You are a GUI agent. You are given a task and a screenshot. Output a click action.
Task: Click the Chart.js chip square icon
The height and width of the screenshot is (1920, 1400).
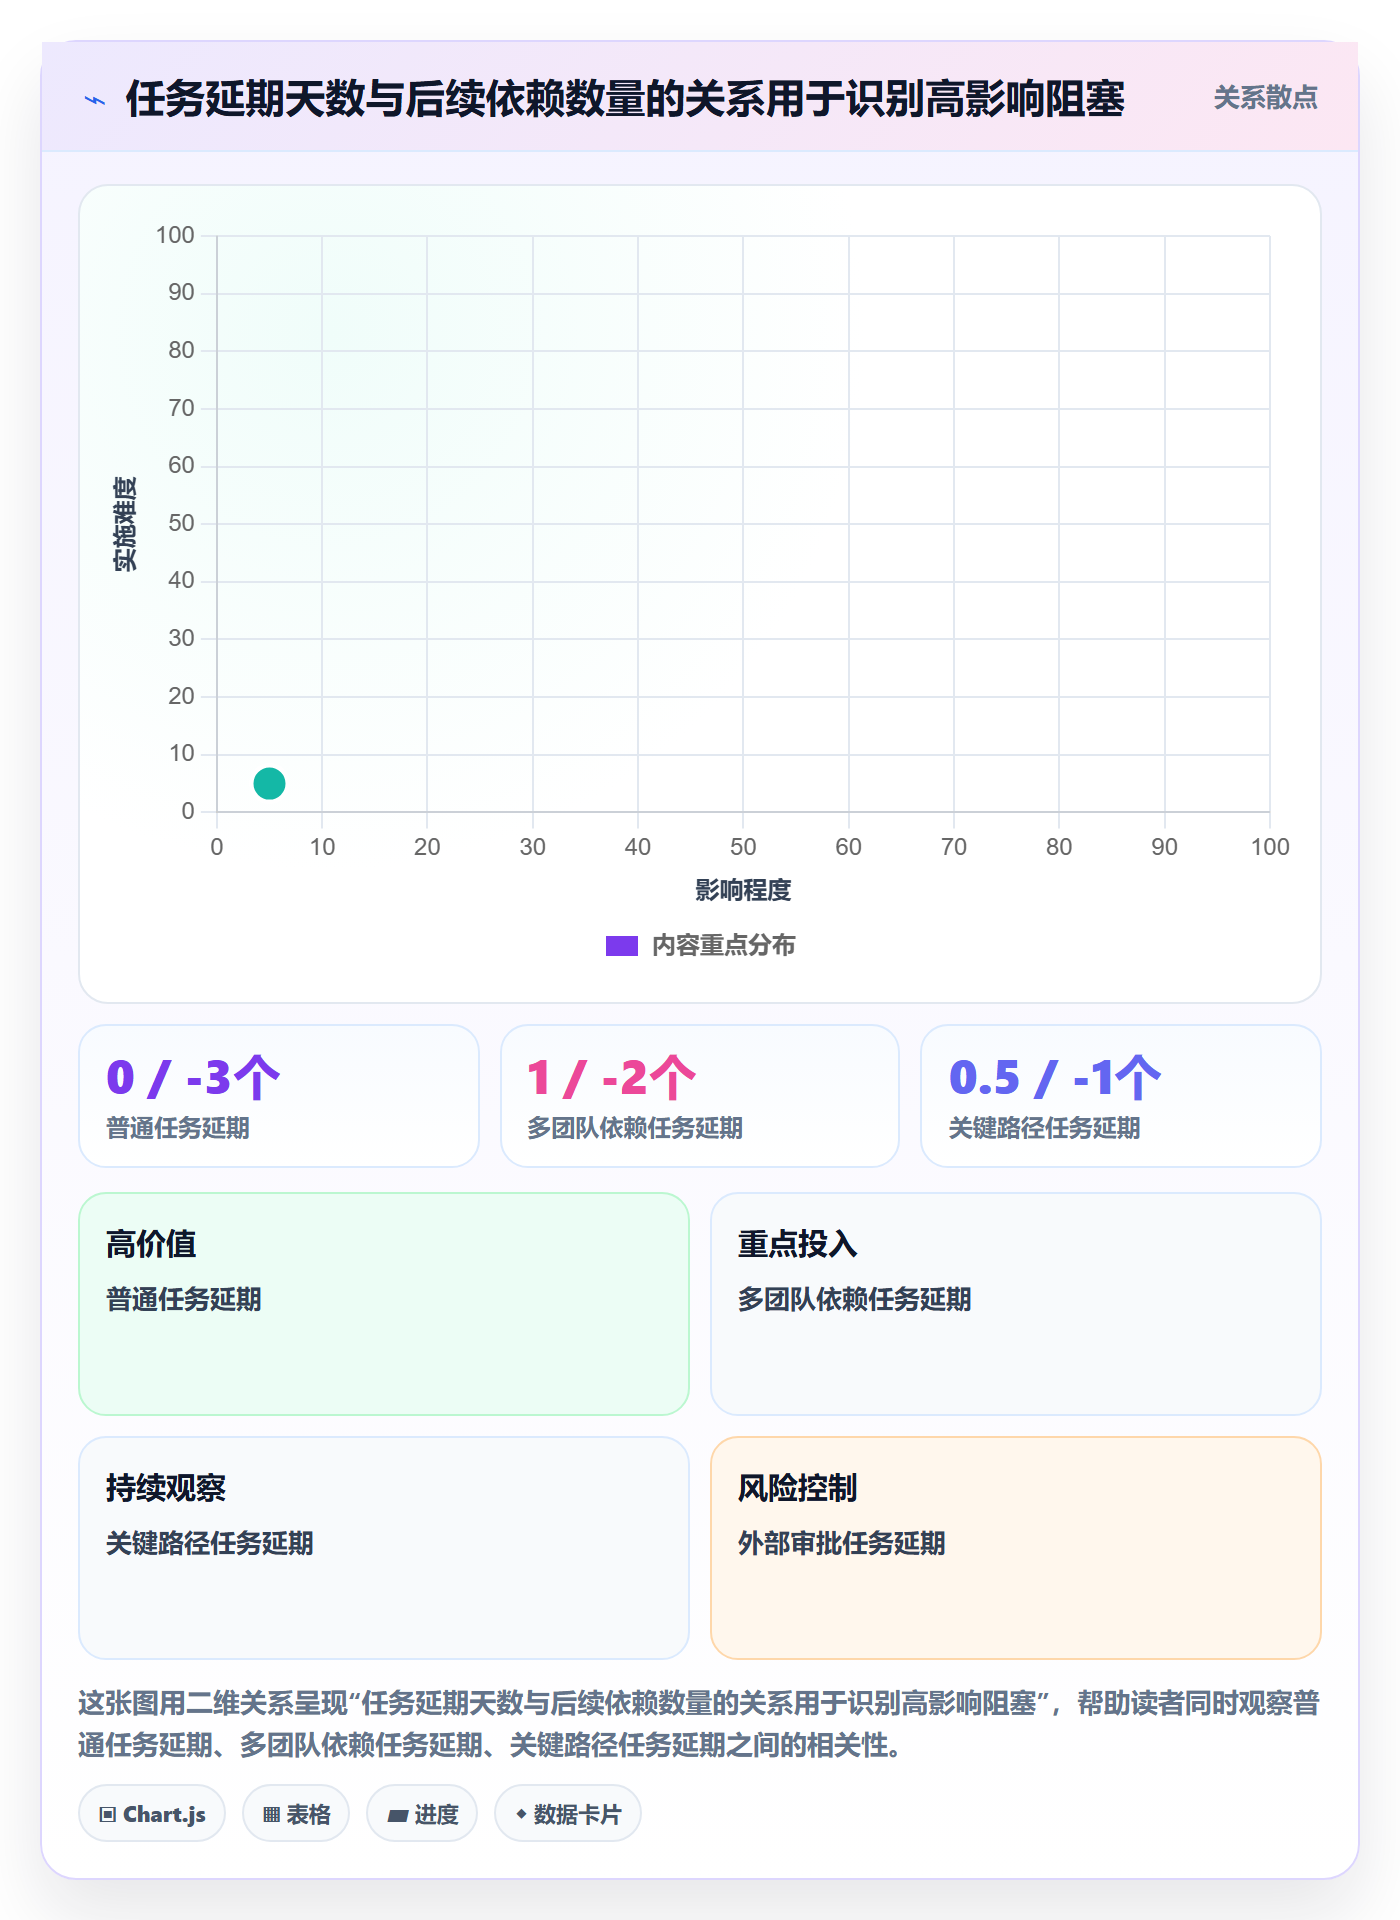pyautogui.click(x=108, y=1815)
